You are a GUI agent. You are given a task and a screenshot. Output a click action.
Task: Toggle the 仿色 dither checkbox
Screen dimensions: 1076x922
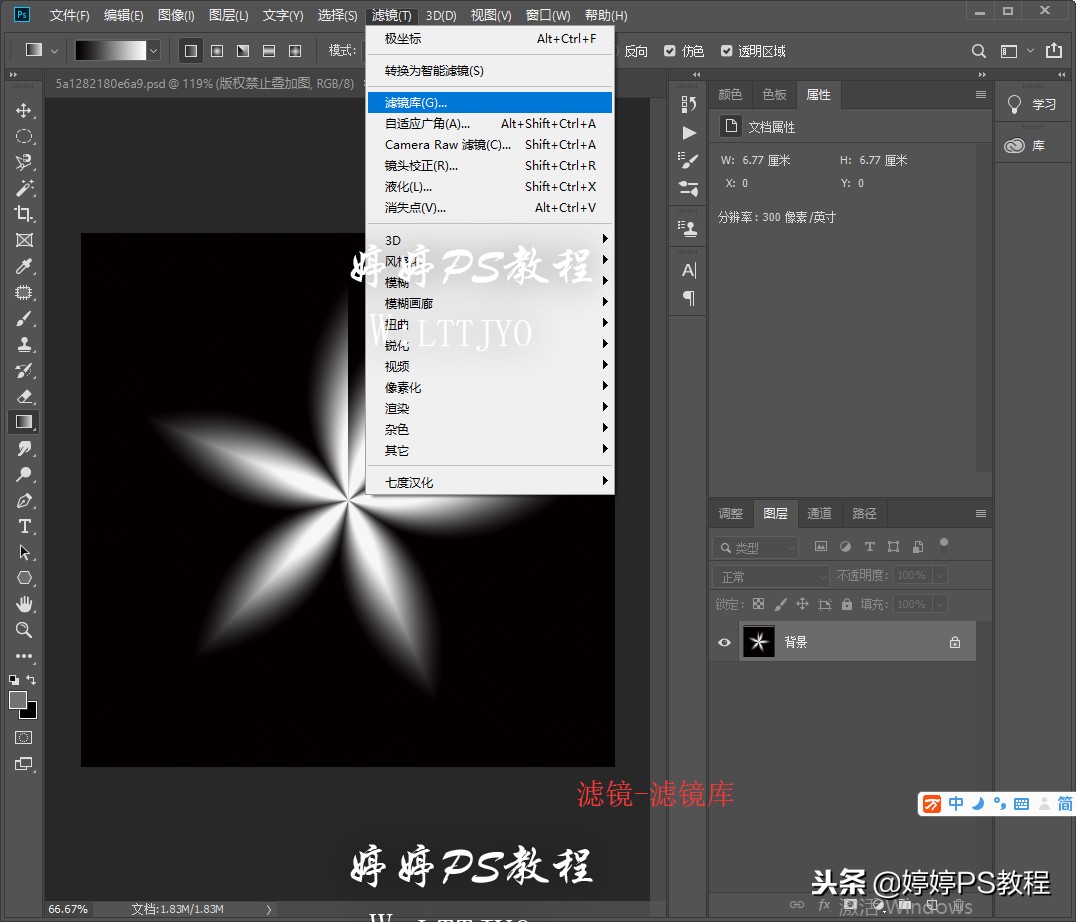pyautogui.click(x=670, y=51)
